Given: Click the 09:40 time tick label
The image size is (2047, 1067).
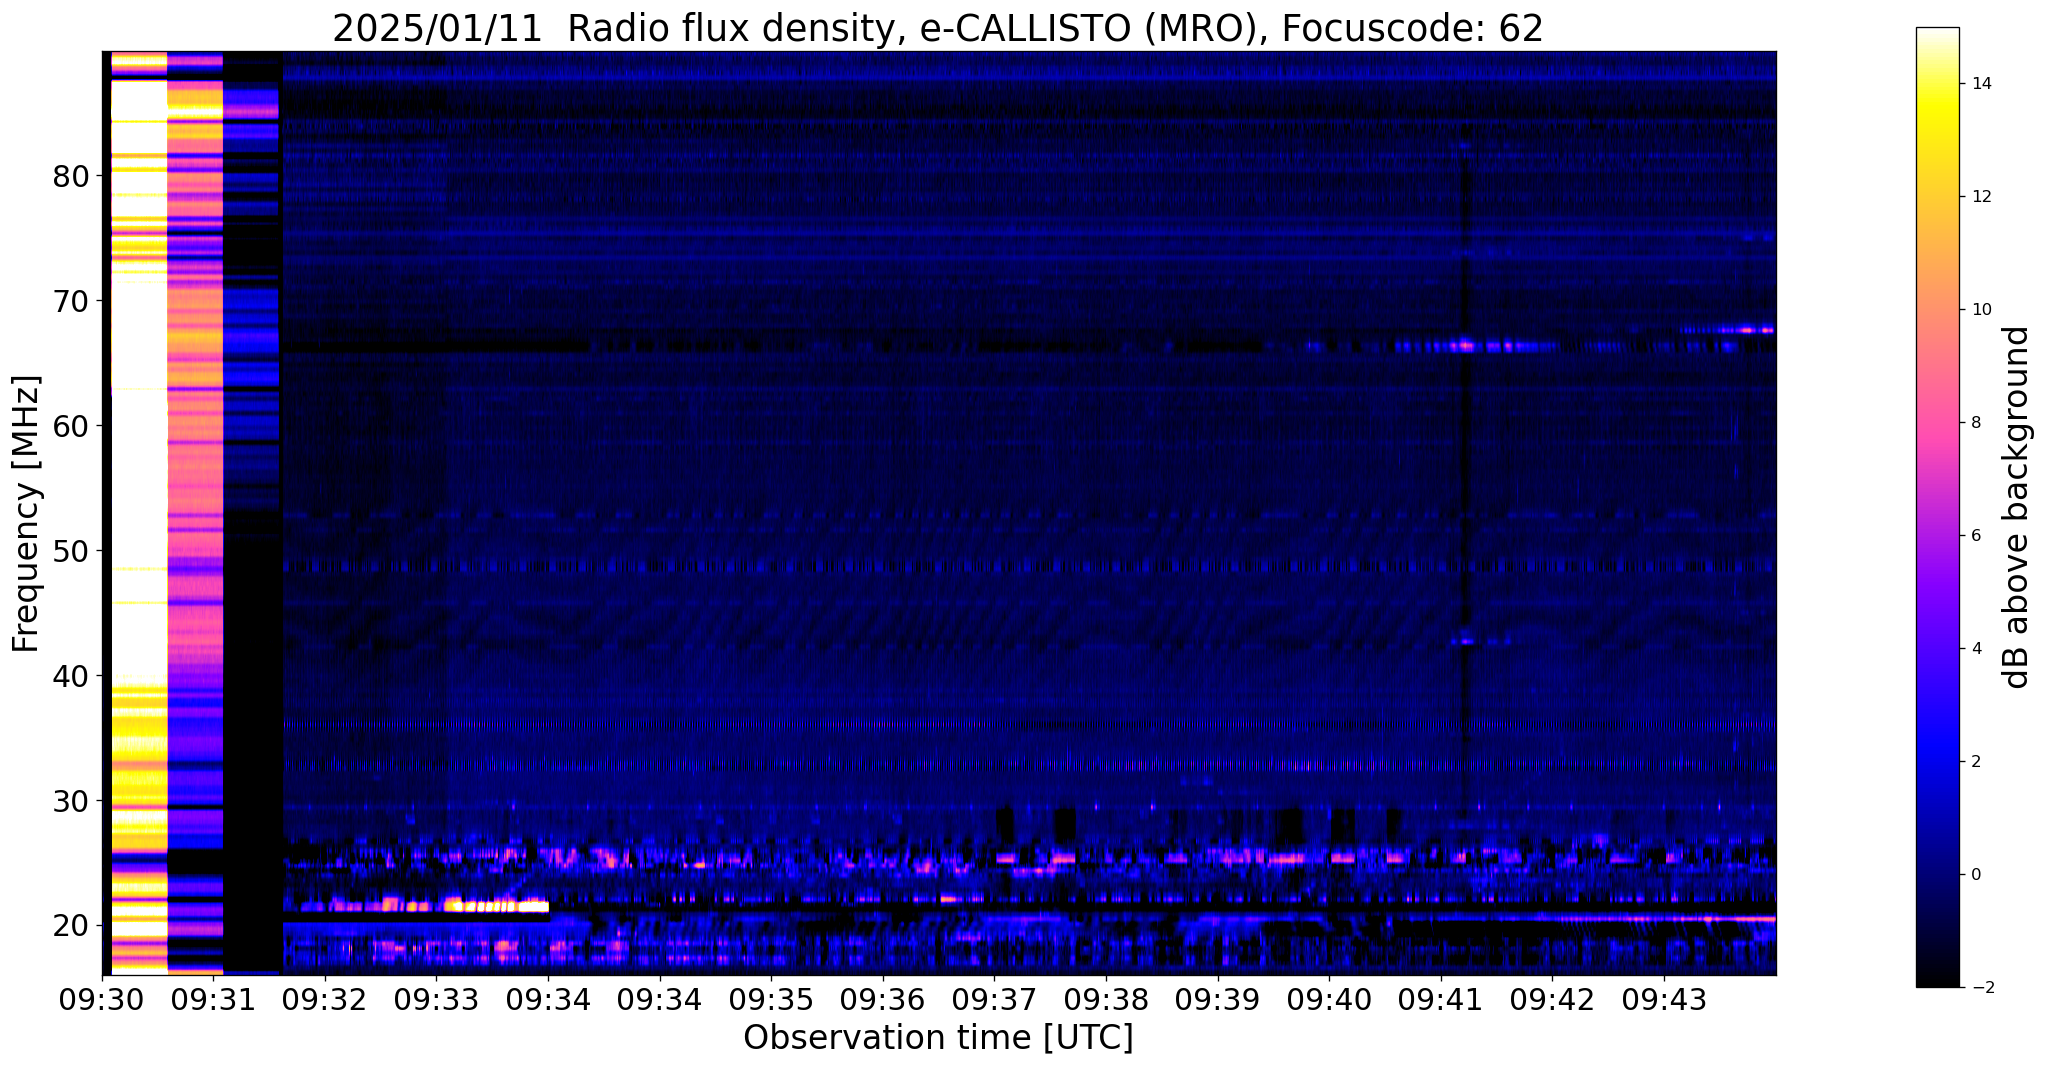Looking at the screenshot, I should (x=1329, y=1000).
